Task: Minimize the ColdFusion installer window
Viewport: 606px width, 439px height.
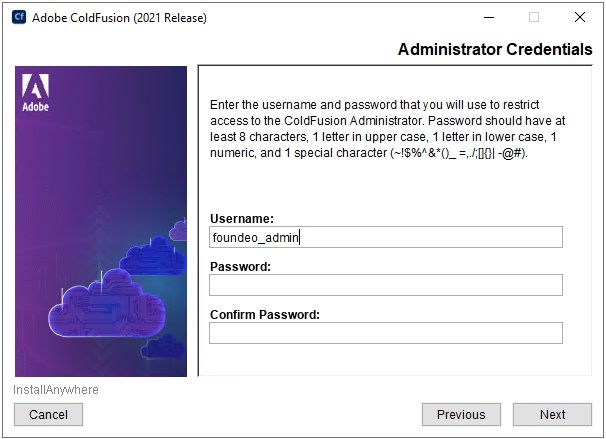Action: point(489,17)
